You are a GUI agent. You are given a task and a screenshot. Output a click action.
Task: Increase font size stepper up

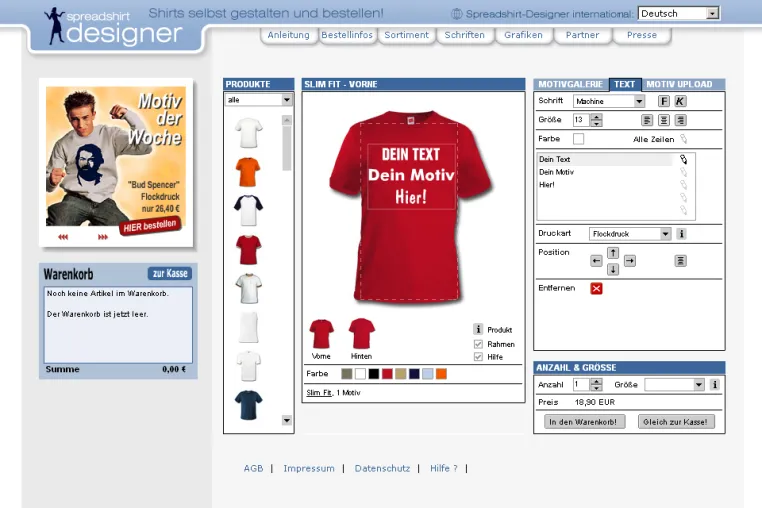point(597,117)
